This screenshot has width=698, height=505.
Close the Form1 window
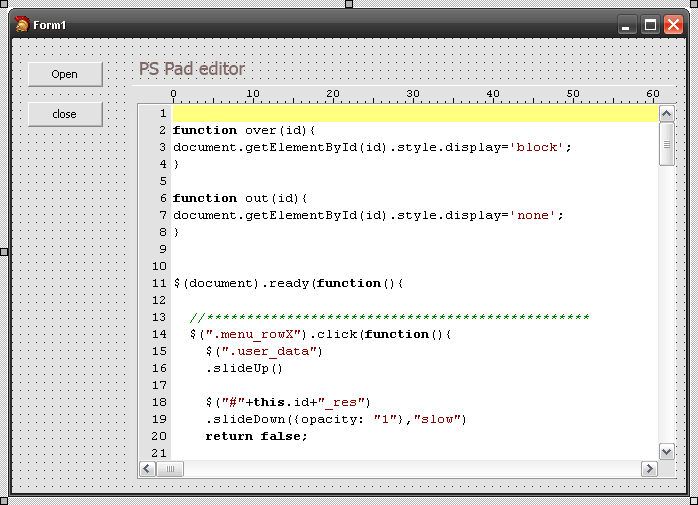pos(673,25)
